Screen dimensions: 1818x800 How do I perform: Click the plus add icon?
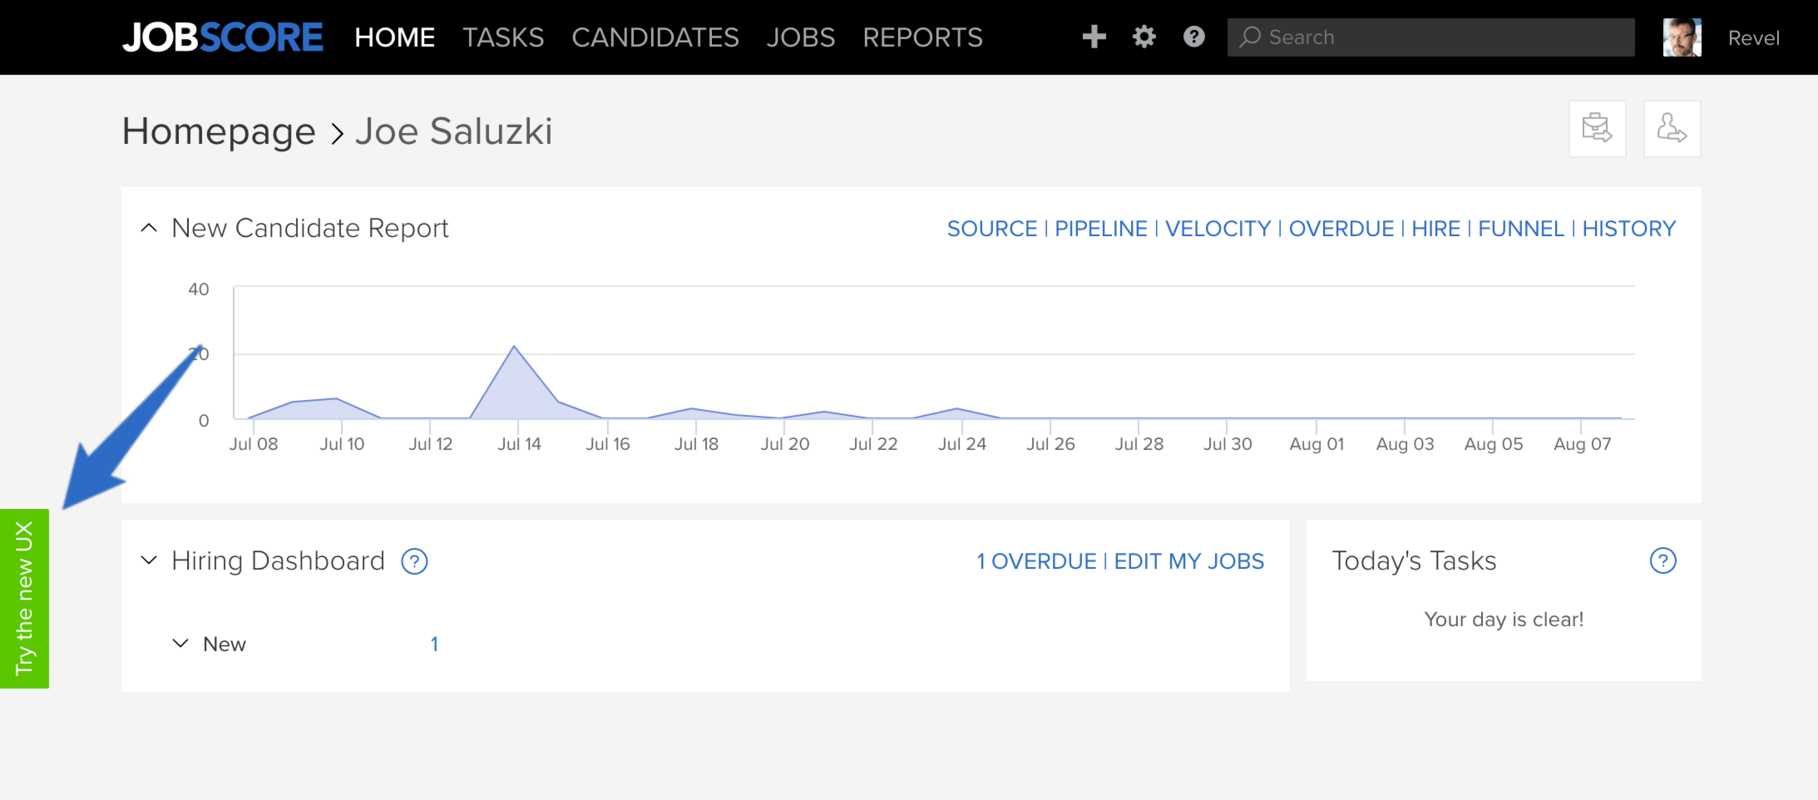tap(1094, 37)
